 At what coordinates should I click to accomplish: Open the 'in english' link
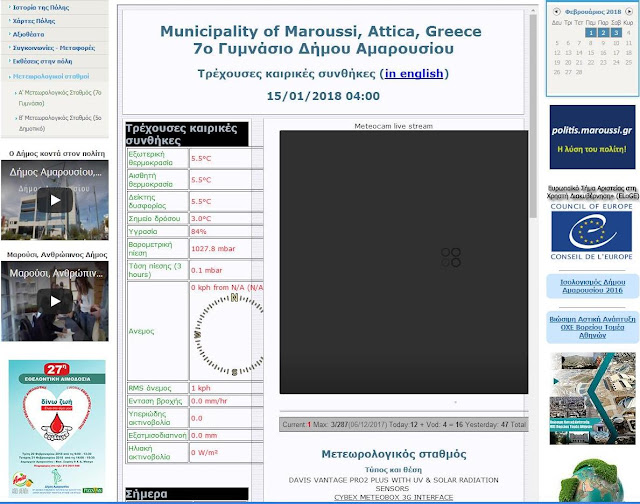(414, 74)
